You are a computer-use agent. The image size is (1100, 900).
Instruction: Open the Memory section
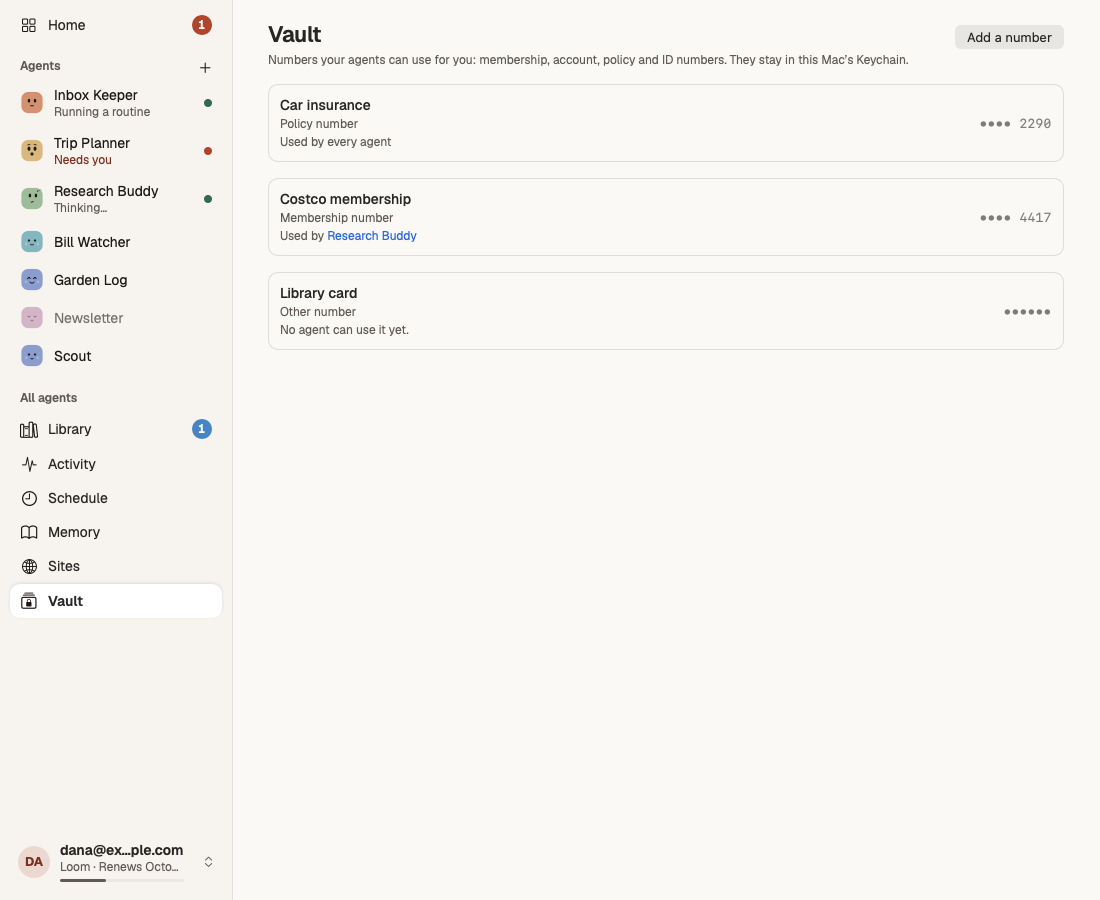click(116, 532)
